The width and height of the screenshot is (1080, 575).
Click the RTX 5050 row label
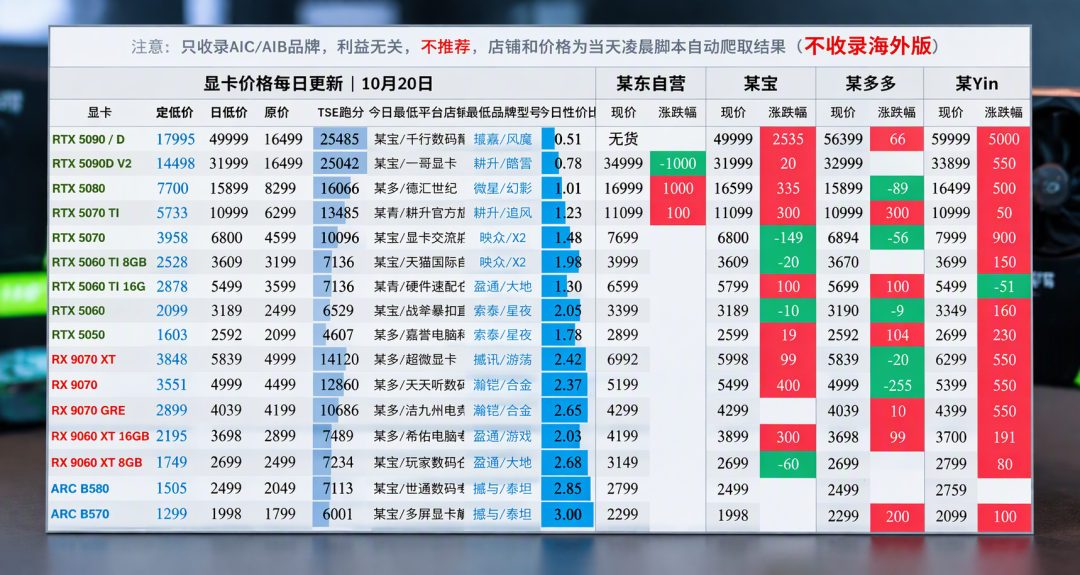tap(79, 335)
